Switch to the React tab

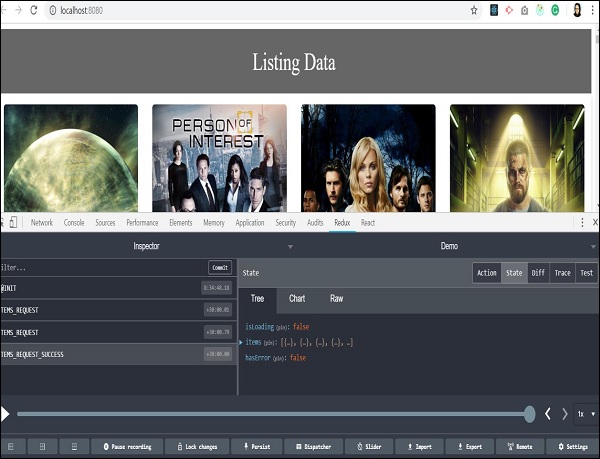click(368, 223)
